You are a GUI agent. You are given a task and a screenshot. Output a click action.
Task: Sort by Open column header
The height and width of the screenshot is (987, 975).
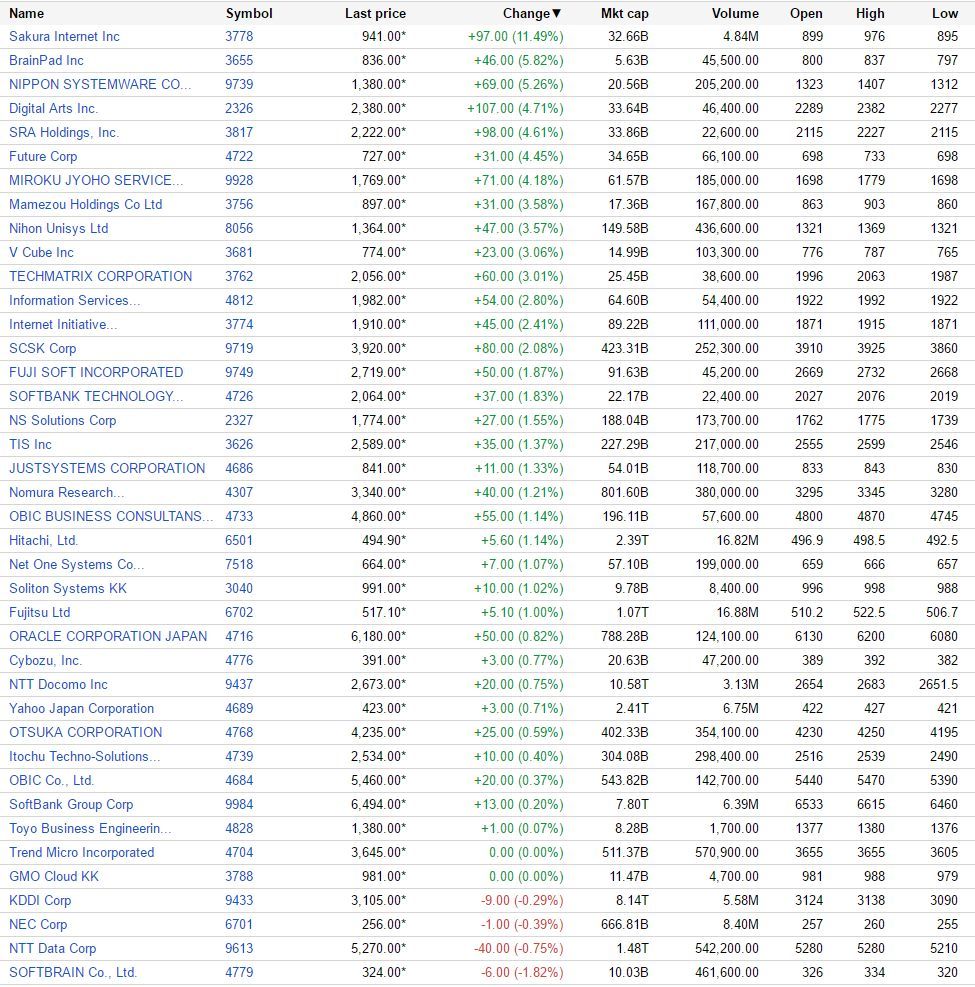tap(806, 13)
